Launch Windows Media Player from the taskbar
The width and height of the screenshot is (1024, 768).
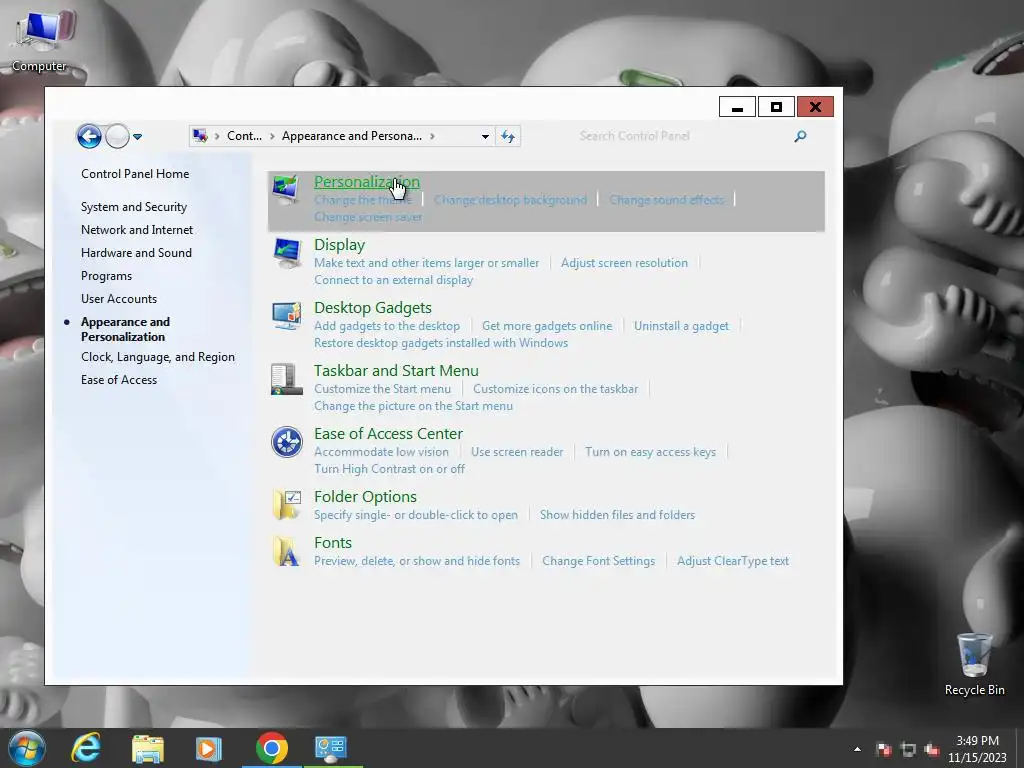(208, 748)
